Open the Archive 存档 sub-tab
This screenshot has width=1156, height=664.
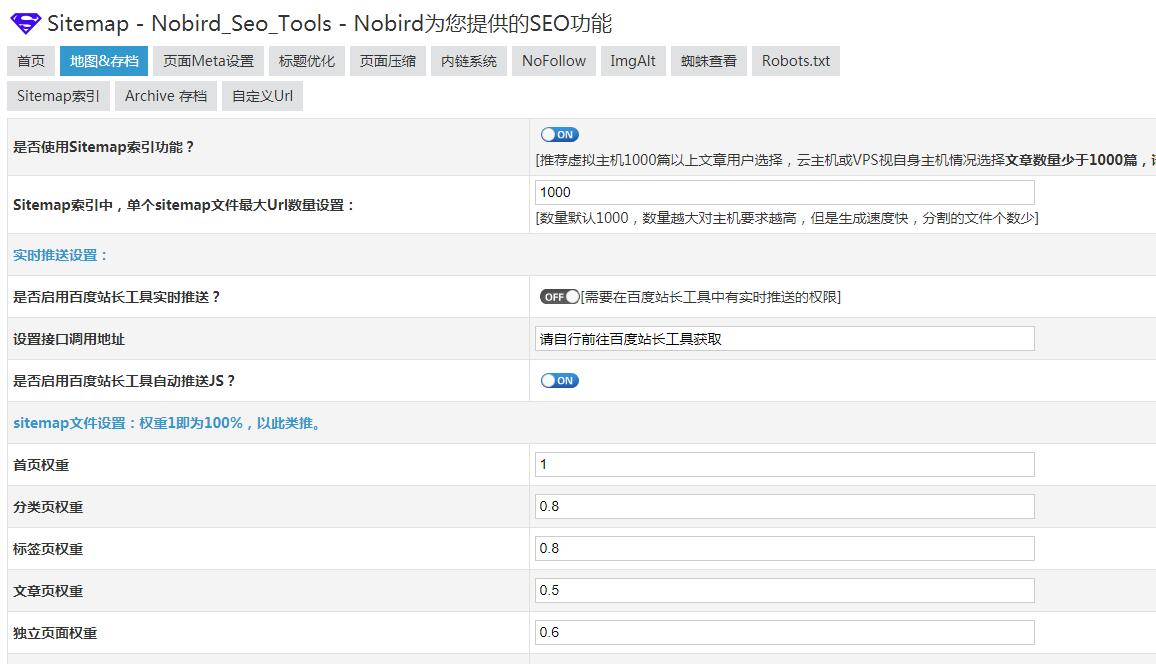(166, 96)
